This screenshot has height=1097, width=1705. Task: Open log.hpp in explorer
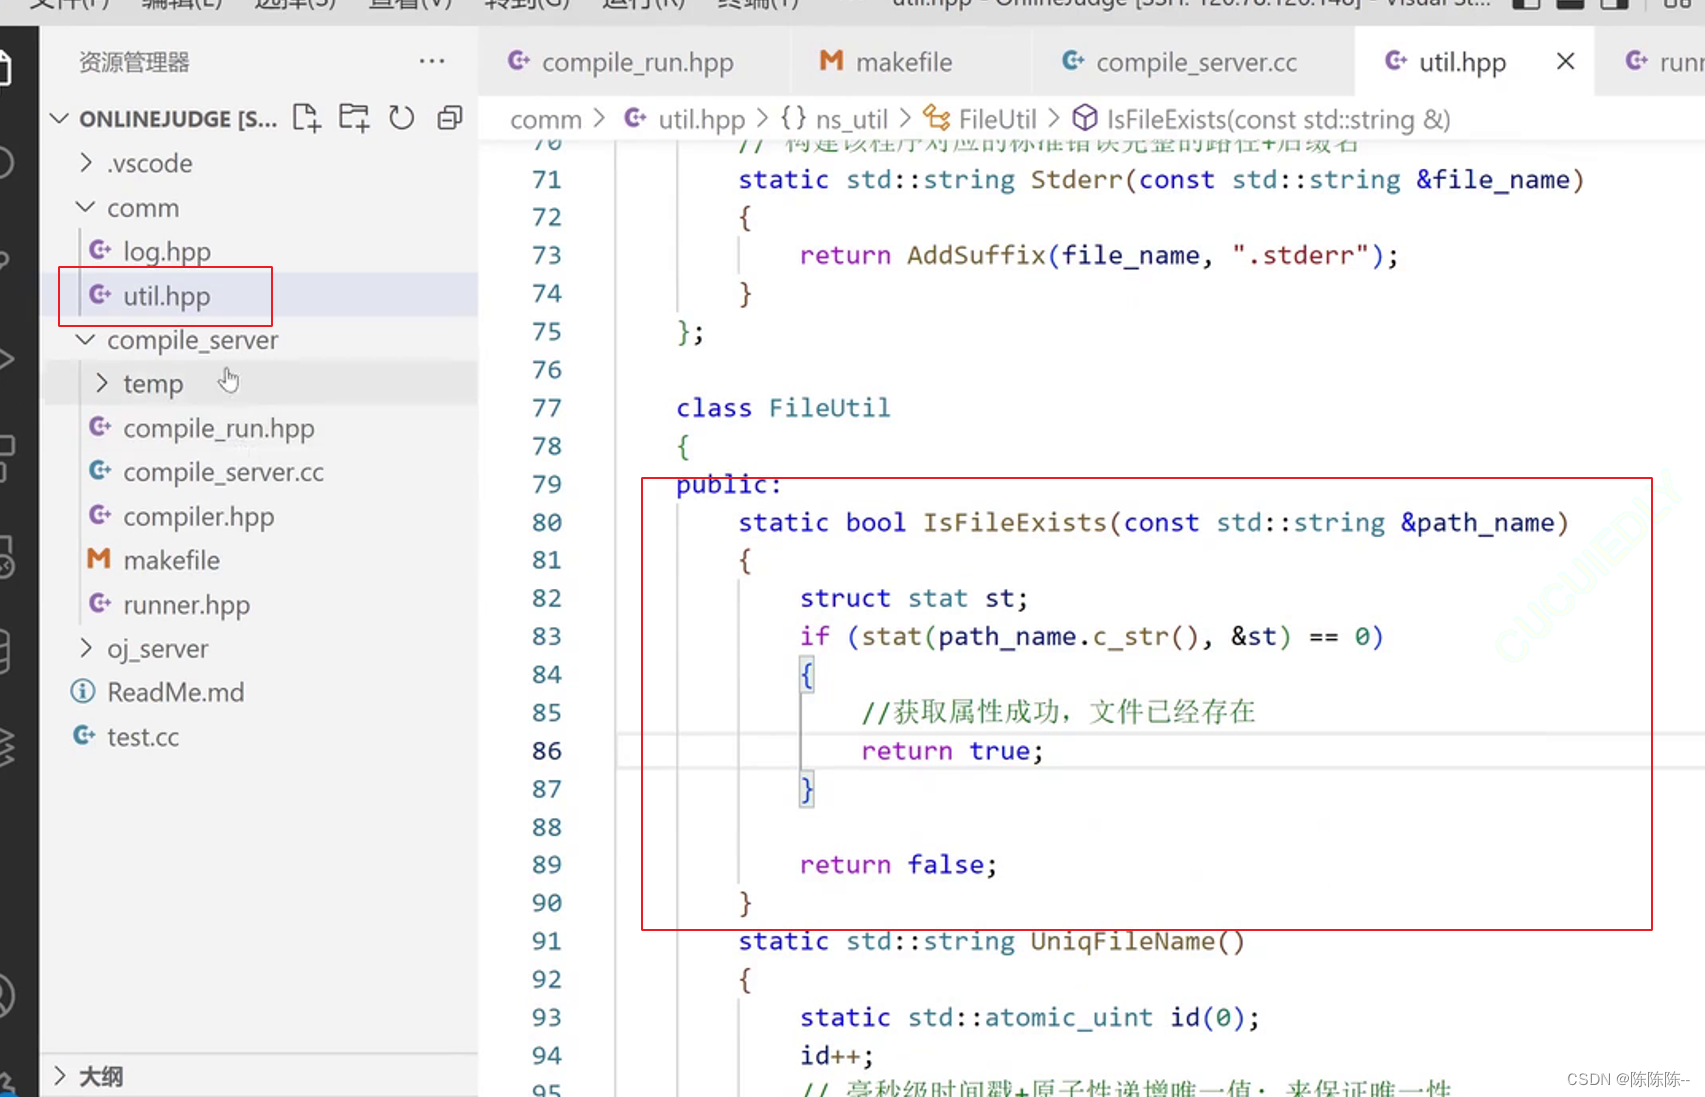click(x=260, y=251)
